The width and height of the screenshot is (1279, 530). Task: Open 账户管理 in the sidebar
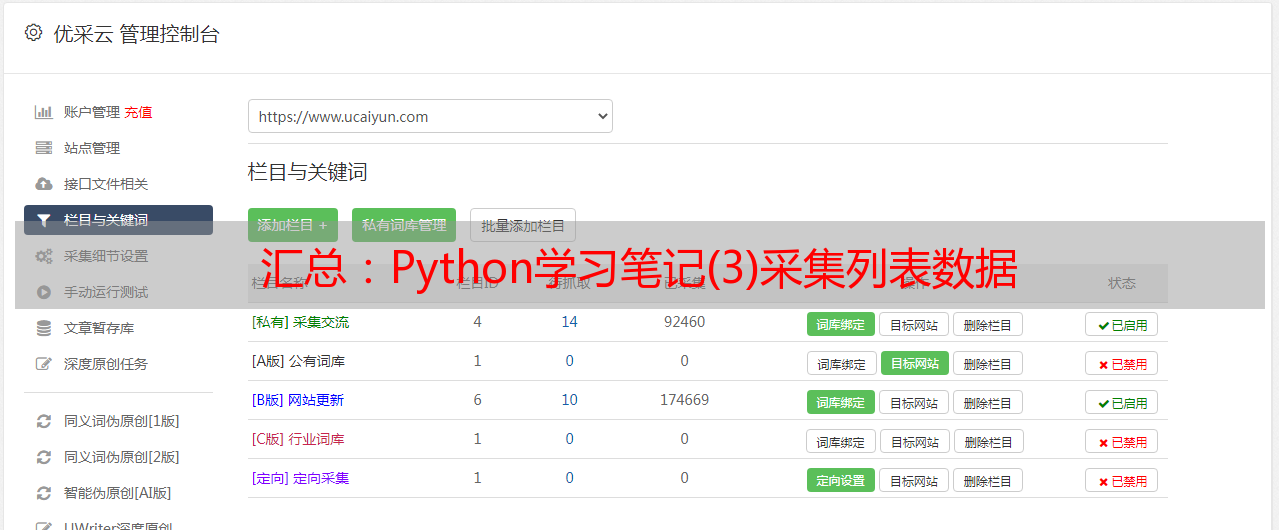pos(92,112)
